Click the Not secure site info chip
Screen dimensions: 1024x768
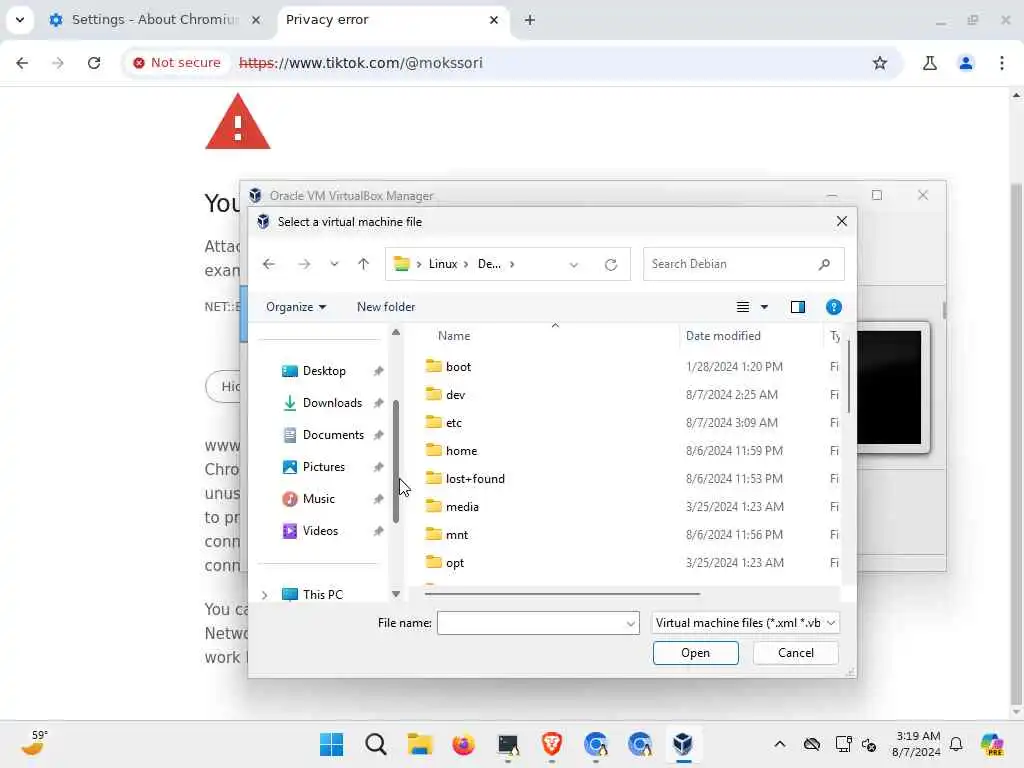click(x=176, y=63)
